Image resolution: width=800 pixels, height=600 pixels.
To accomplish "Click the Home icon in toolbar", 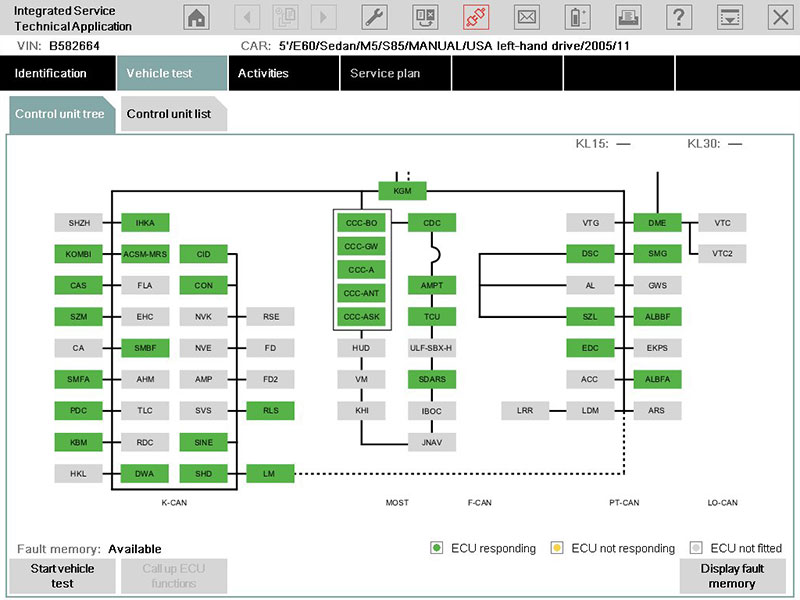I will point(197,17).
